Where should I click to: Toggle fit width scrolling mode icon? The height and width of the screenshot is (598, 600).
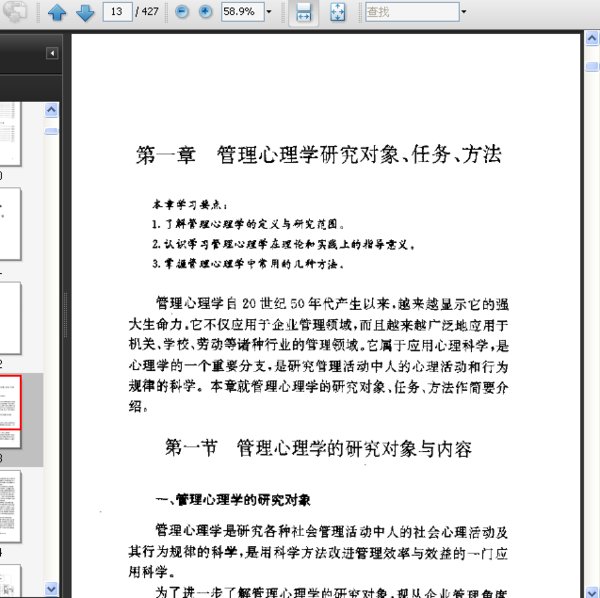(x=303, y=12)
